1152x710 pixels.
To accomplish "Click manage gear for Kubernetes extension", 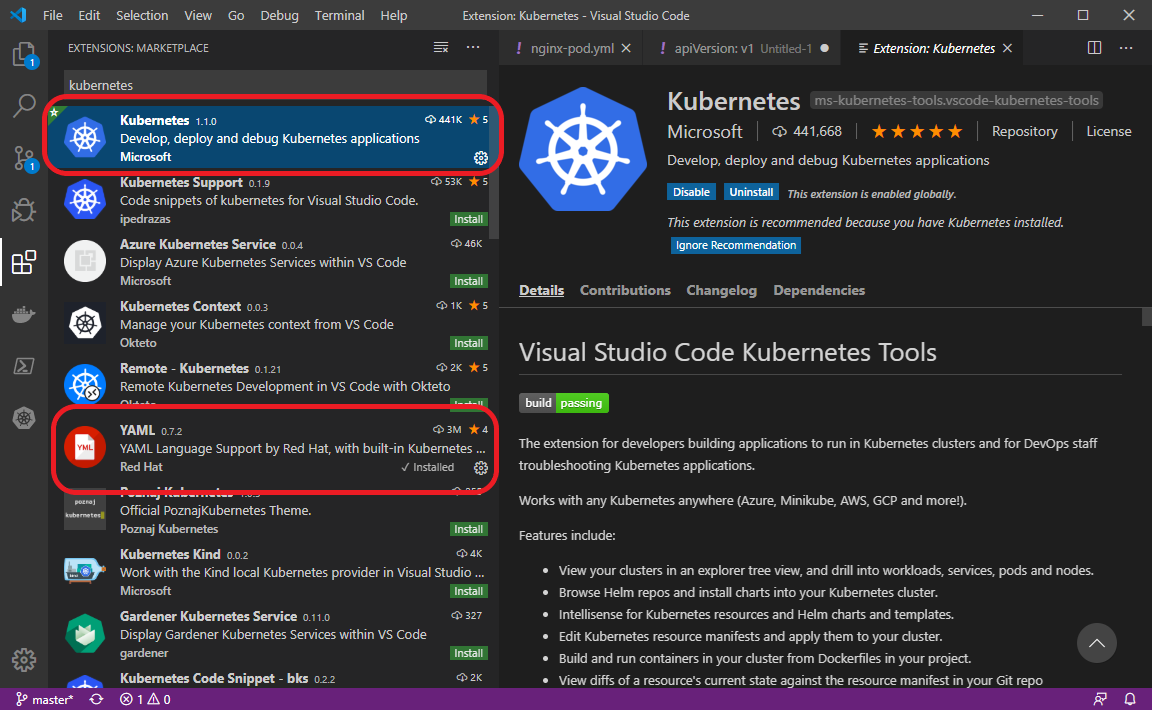I will 480,157.
